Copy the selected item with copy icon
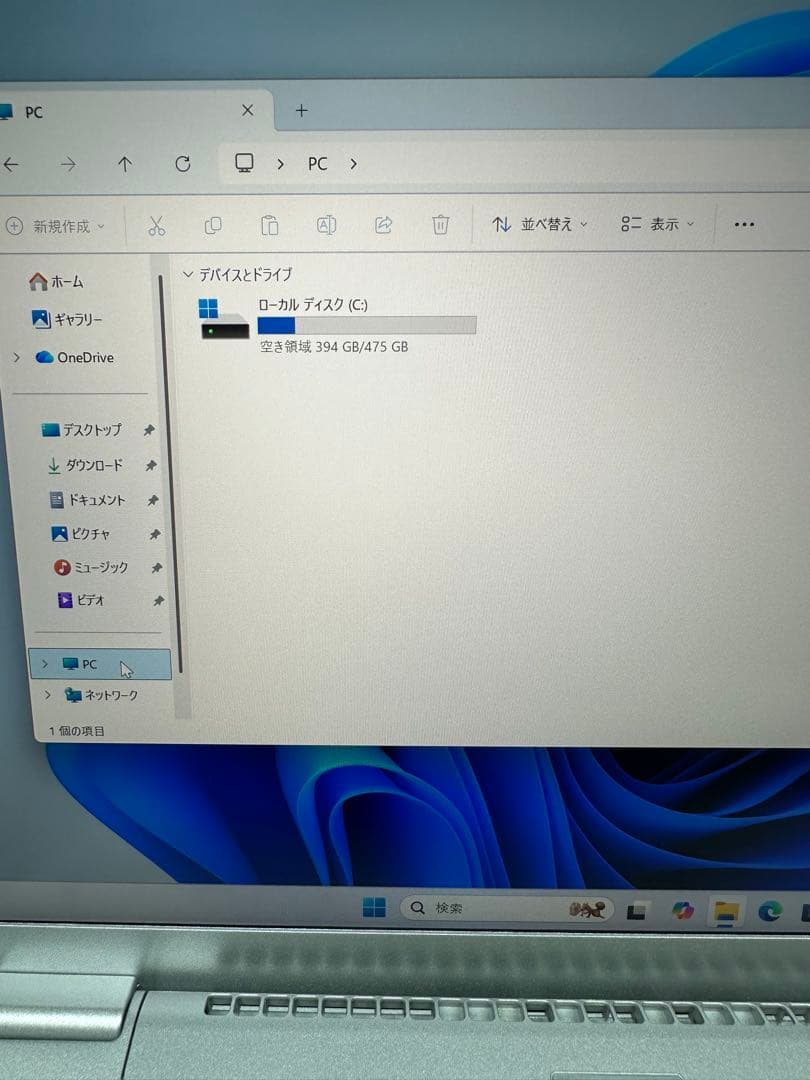 coord(212,225)
